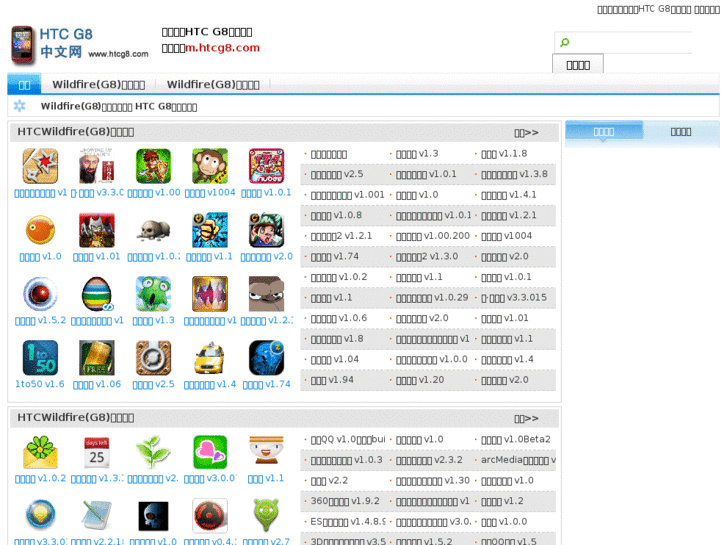The height and width of the screenshot is (545, 727).
Task: Click the search button below the search box
Action: [578, 64]
